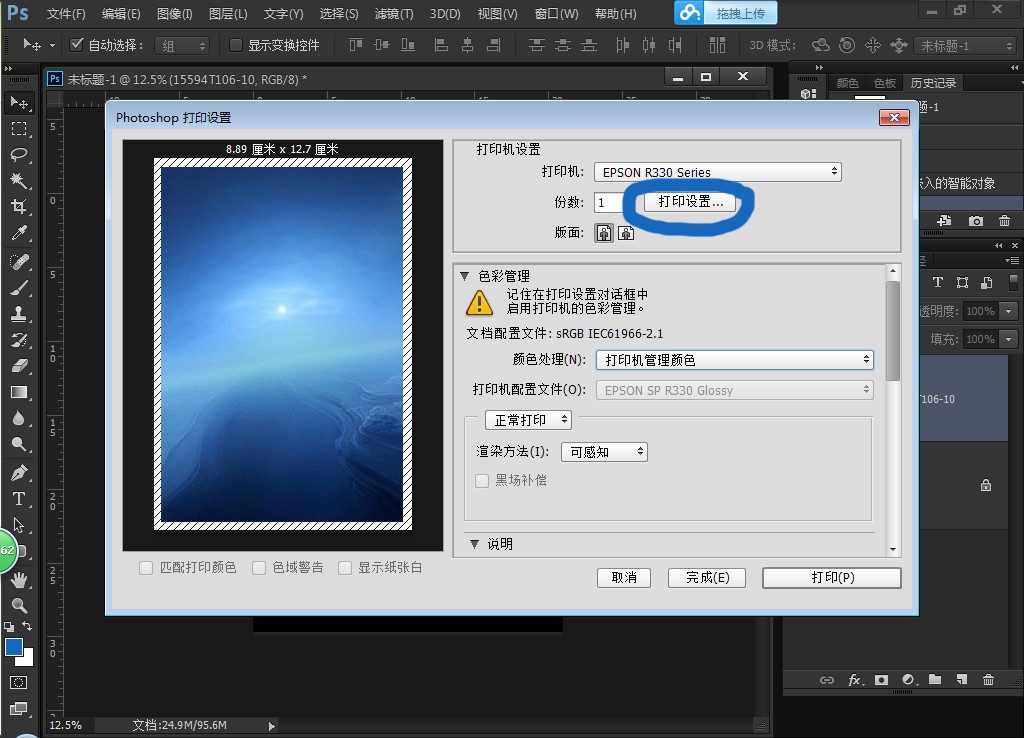Image resolution: width=1024 pixels, height=738 pixels.
Task: Collapse the 说明 section
Action: click(475, 544)
